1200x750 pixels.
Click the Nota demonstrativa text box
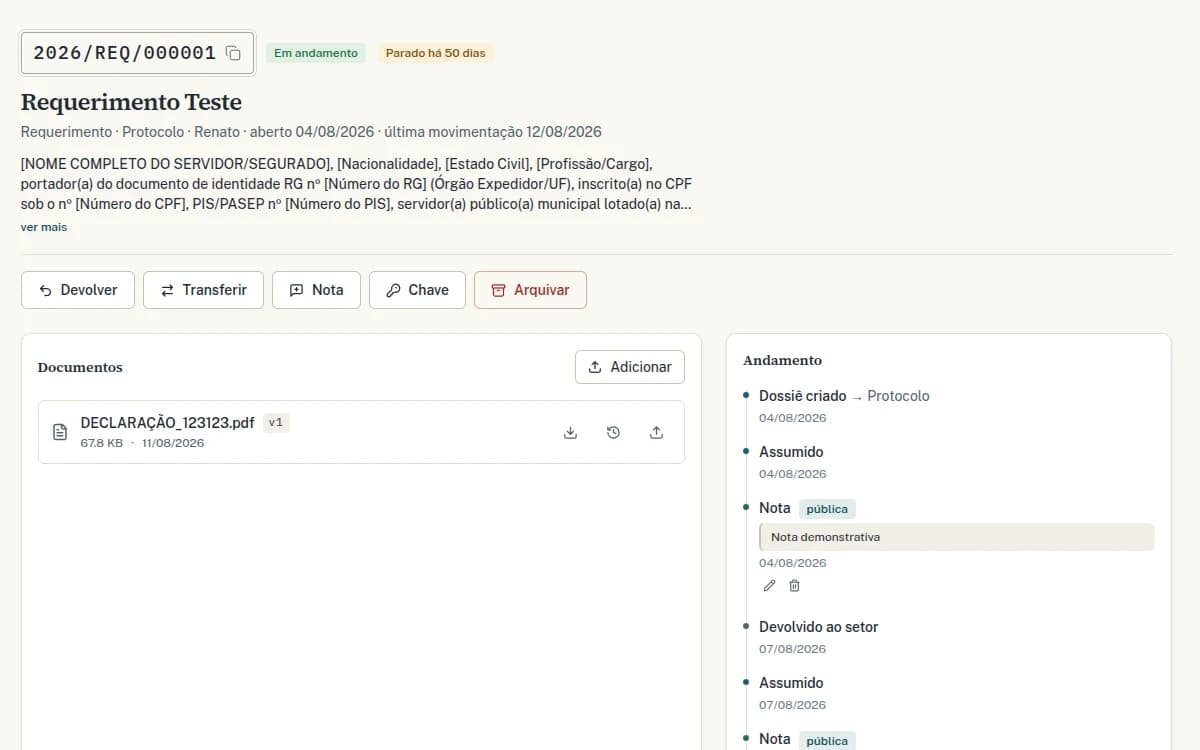tap(957, 537)
